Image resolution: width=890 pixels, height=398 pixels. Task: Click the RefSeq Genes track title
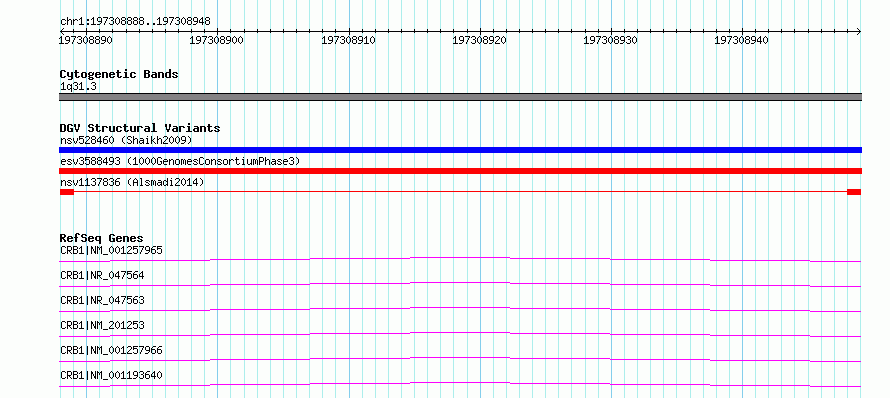[102, 238]
